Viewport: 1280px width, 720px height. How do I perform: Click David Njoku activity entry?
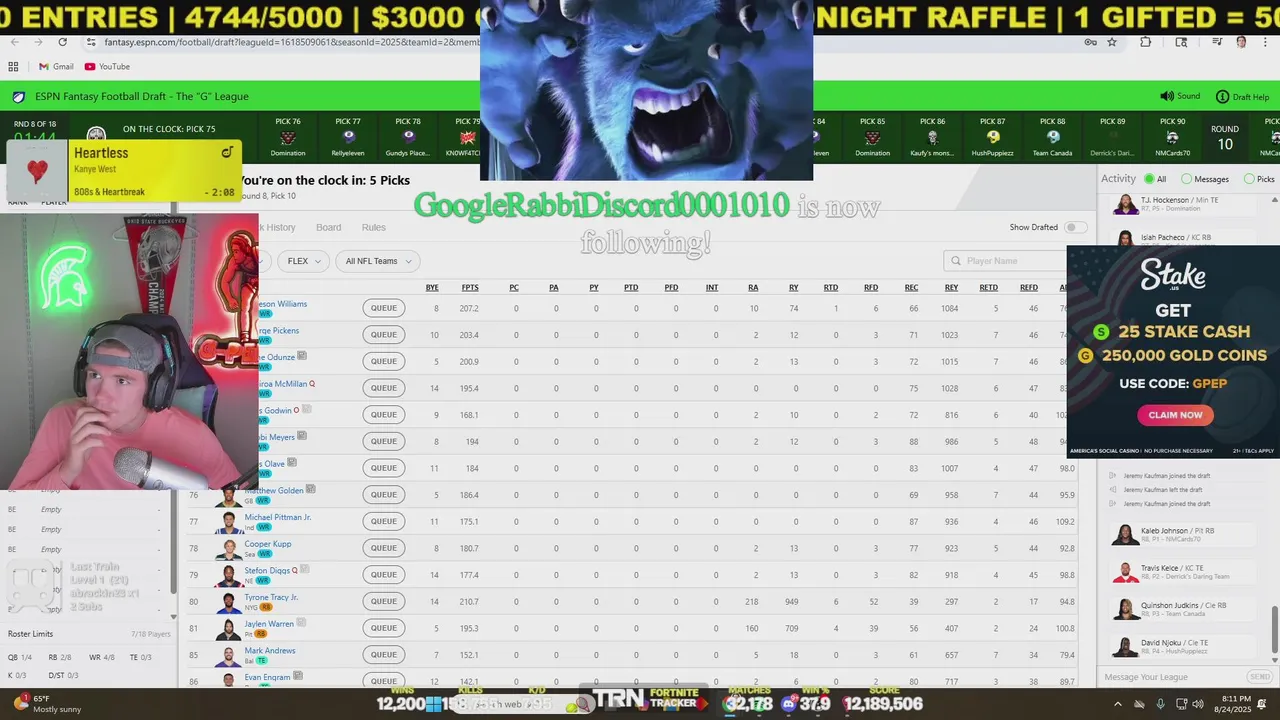(x=1185, y=647)
